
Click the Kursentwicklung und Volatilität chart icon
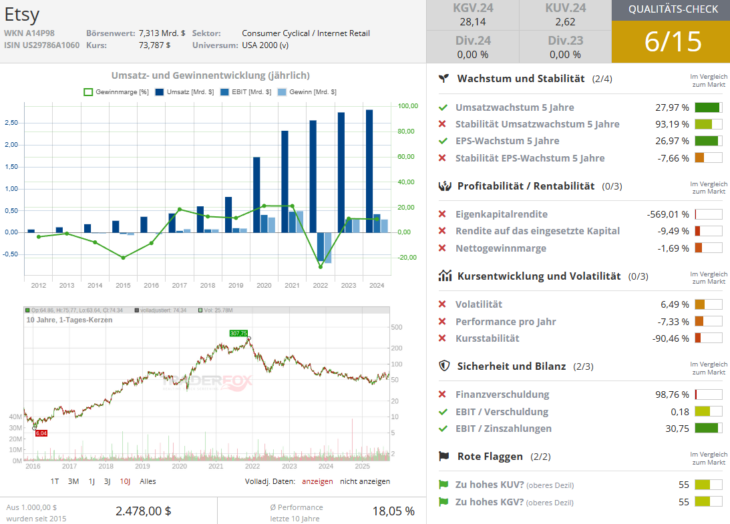443,275
